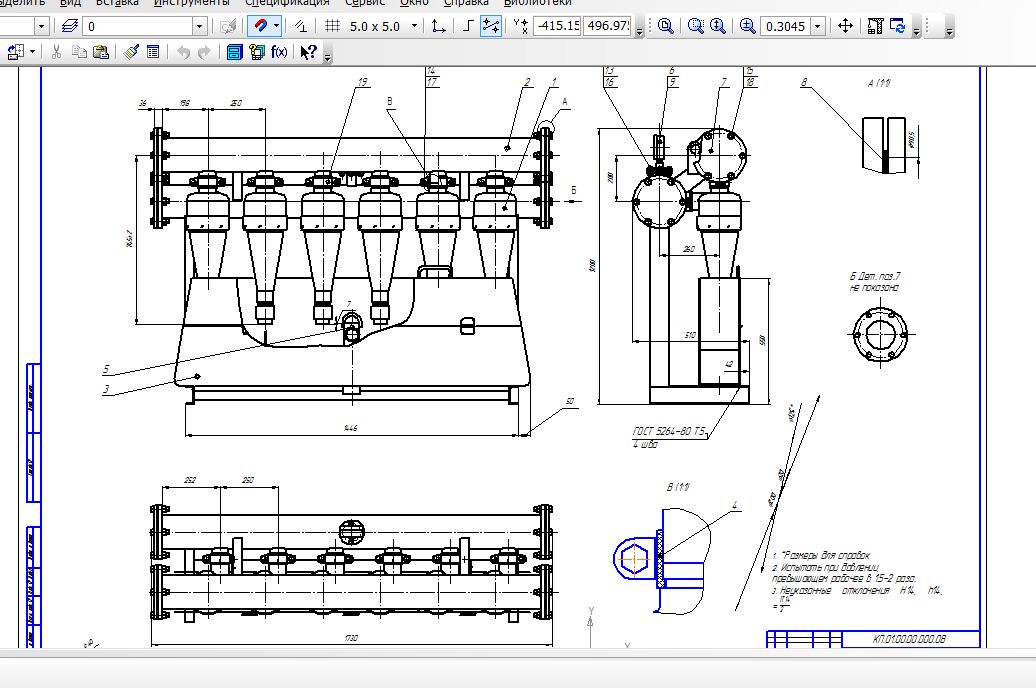Image resolution: width=1036 pixels, height=688 pixels.
Task: Open the Инструменты menu
Action: (x=192, y=3)
